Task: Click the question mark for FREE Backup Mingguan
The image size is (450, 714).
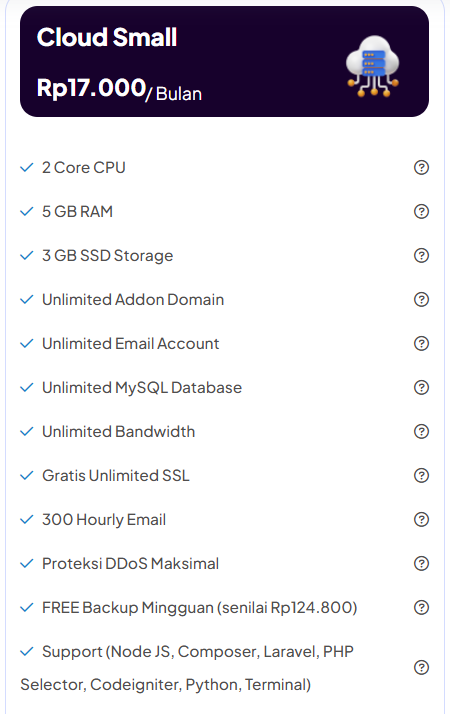Action: (421, 607)
